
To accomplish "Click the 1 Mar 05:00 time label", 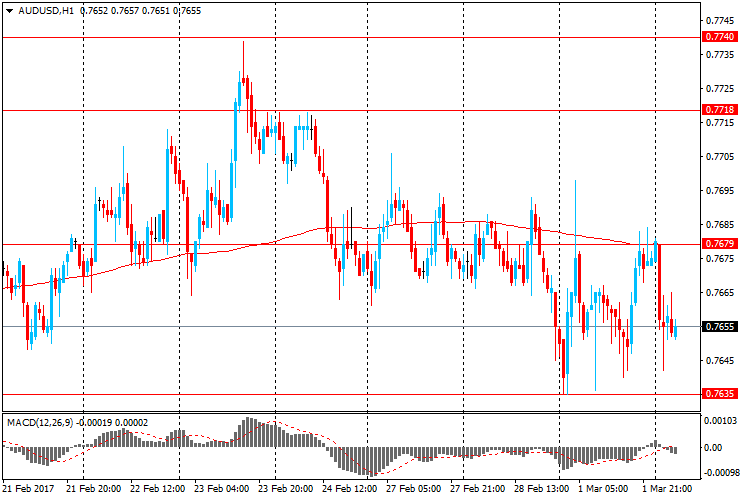I will [x=603, y=488].
